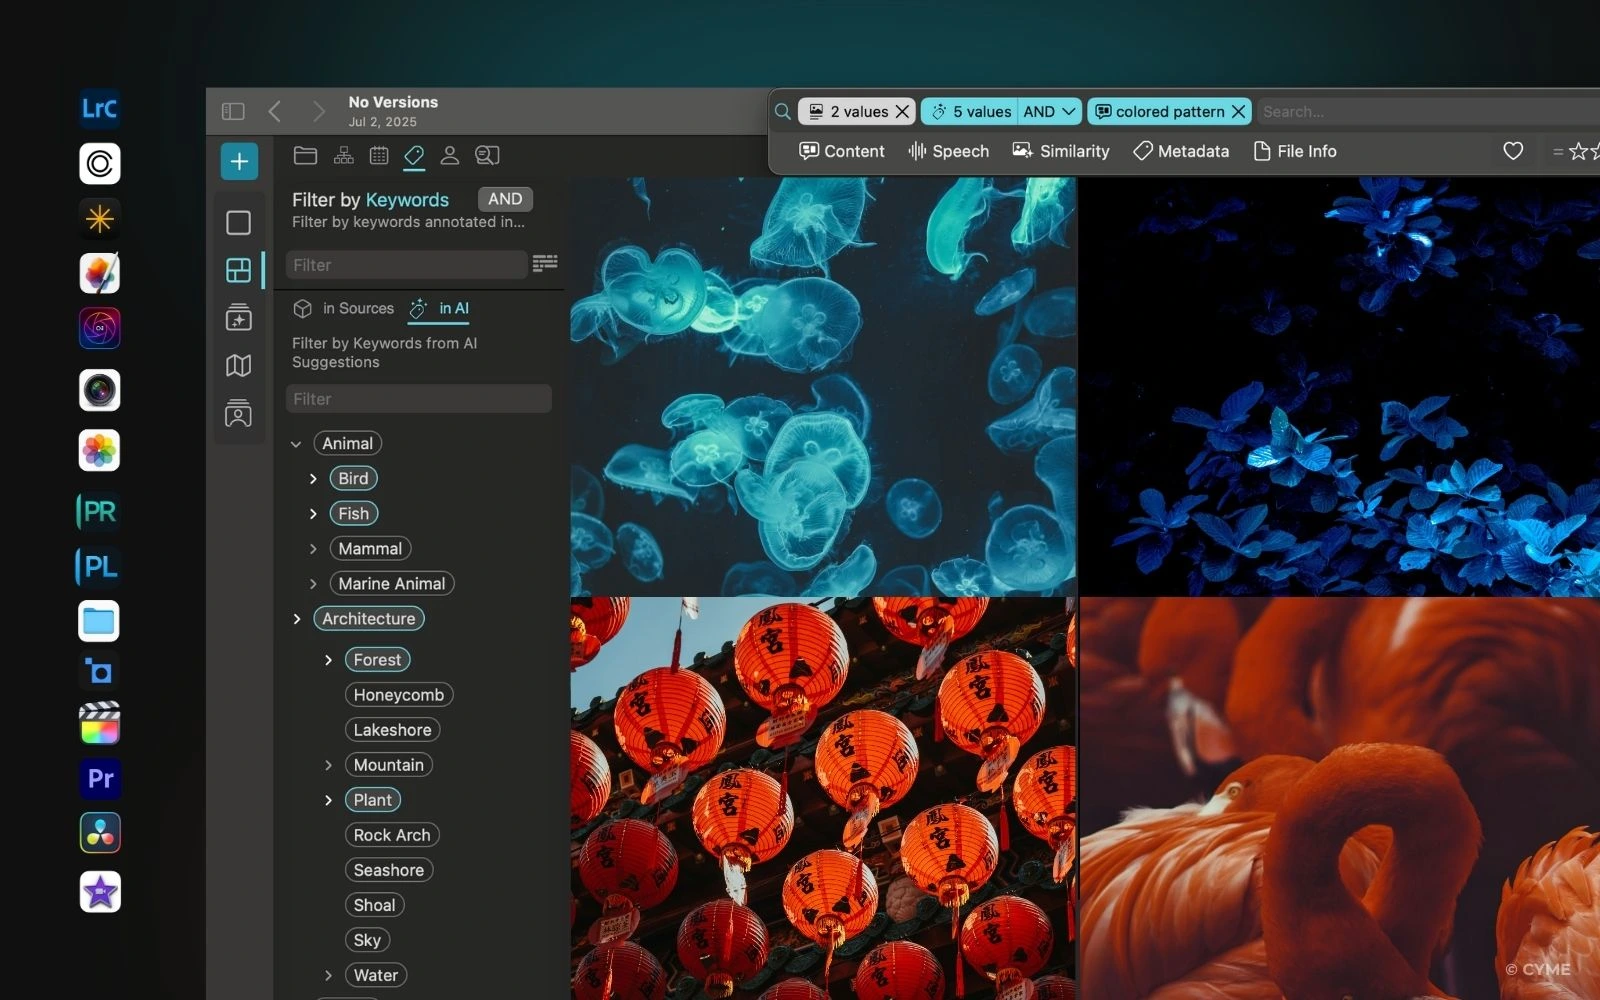
Task: Open the Speech search category
Action: pos(948,151)
